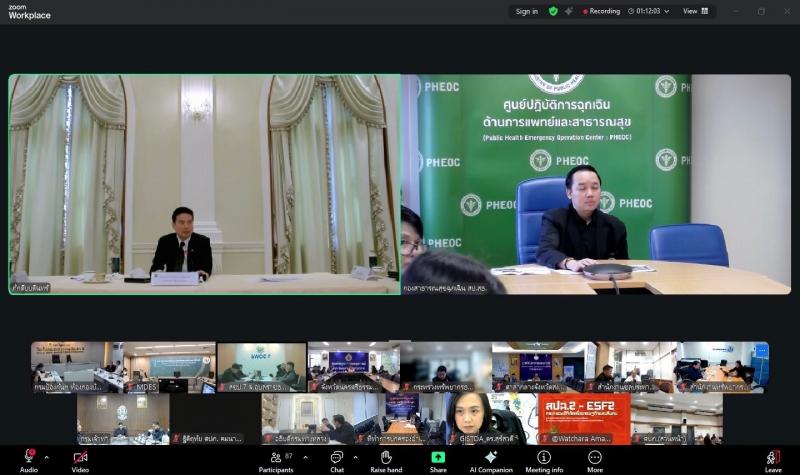Select the GISTDA participant thumbnail
The image size is (800, 475).
point(492,419)
